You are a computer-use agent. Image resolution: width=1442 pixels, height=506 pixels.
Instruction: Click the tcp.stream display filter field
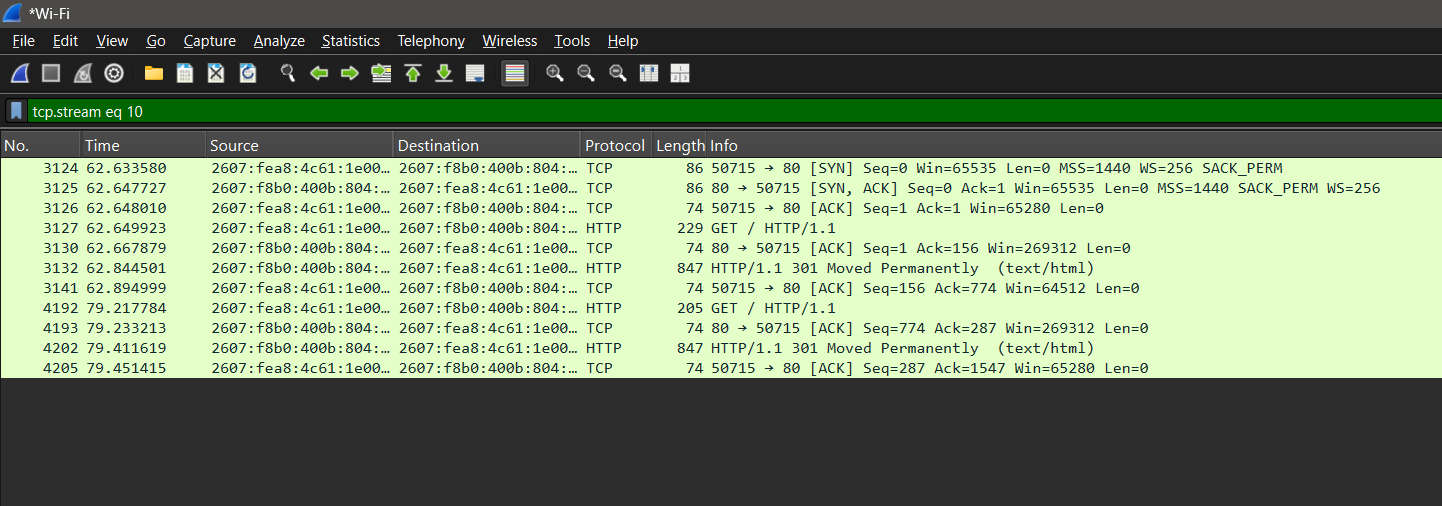click(700, 111)
